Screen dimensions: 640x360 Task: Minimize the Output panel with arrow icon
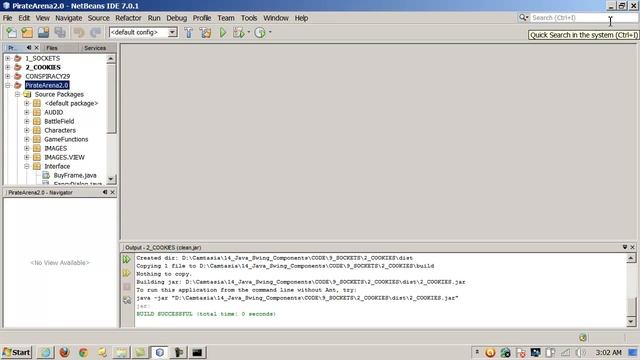pos(625,247)
